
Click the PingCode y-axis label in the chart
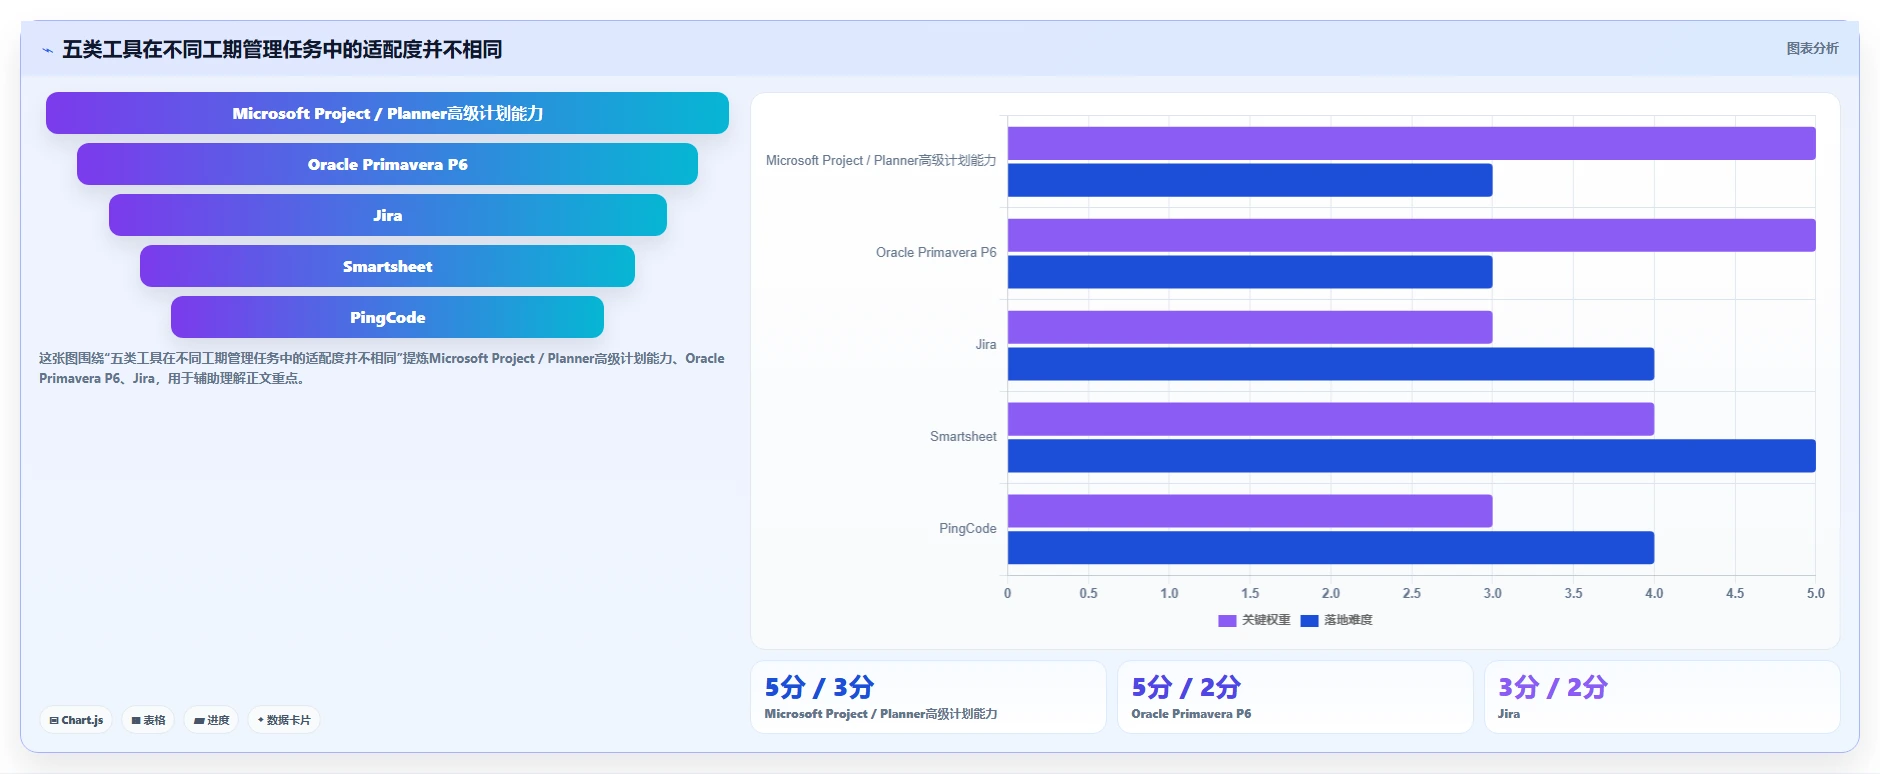[967, 528]
